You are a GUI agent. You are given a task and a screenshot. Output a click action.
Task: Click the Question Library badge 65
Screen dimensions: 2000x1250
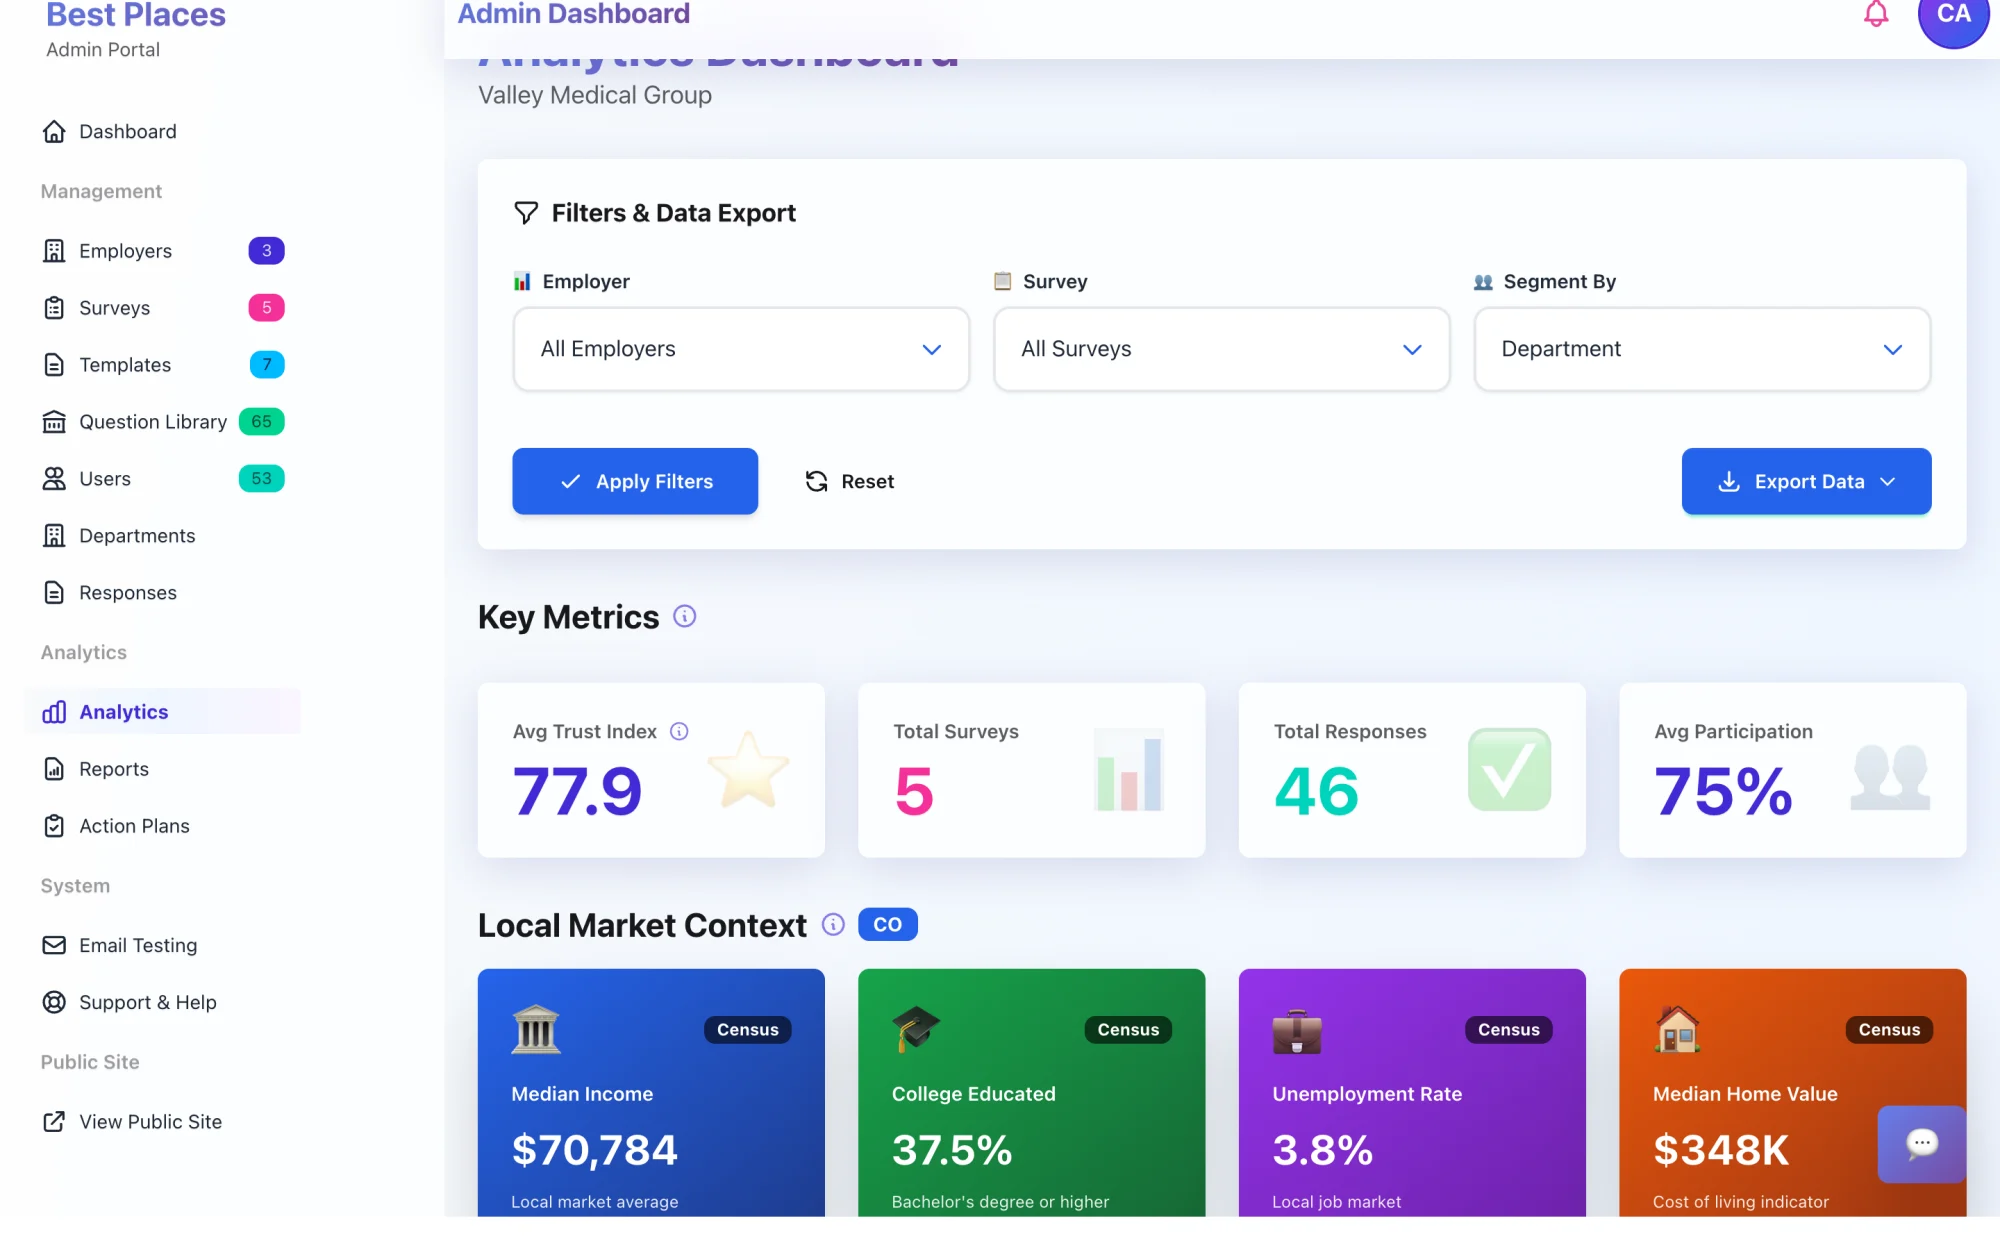(261, 422)
